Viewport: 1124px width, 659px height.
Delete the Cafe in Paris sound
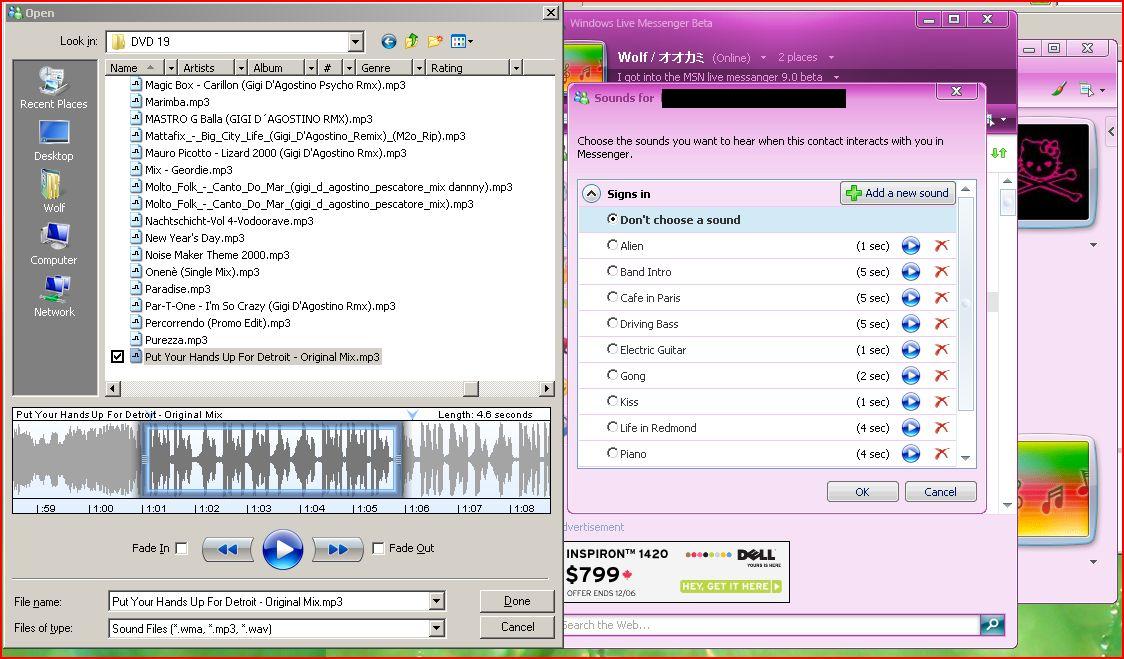941,298
